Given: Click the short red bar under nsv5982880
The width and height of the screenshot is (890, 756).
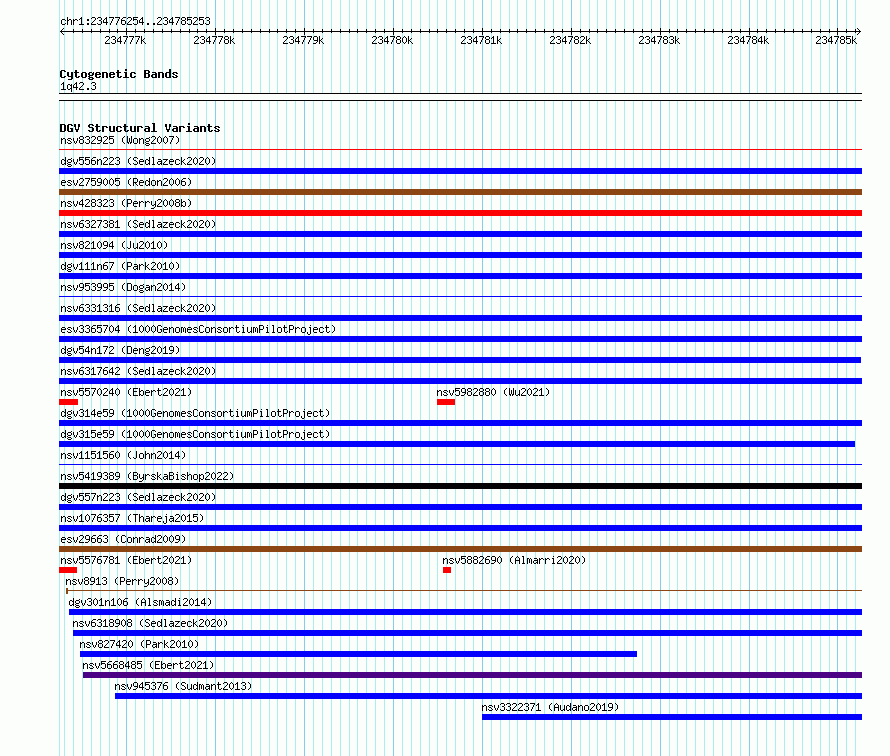Looking at the screenshot, I should click(446, 402).
